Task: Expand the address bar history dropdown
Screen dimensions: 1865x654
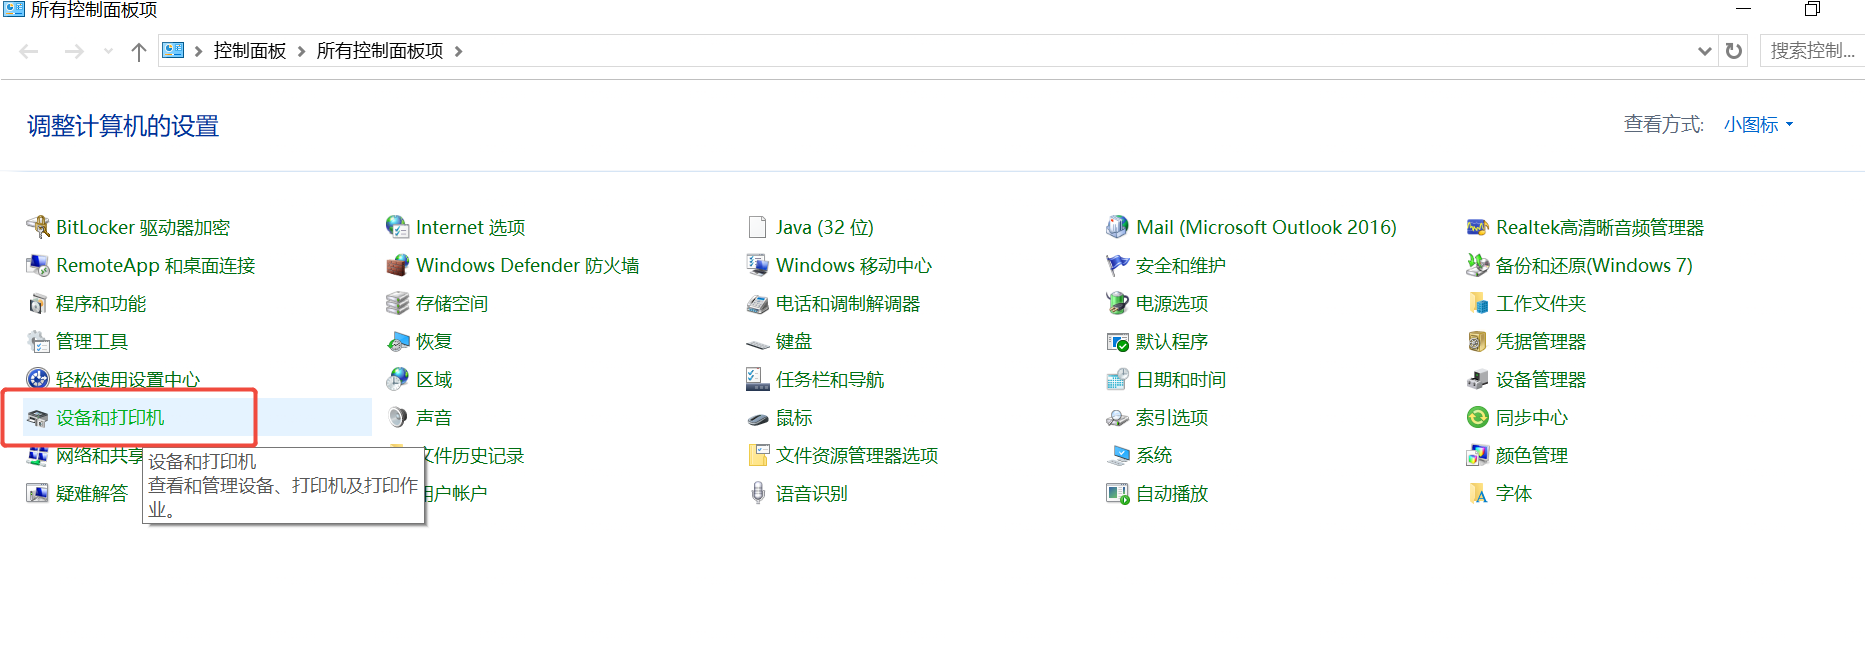Action: (x=1705, y=51)
